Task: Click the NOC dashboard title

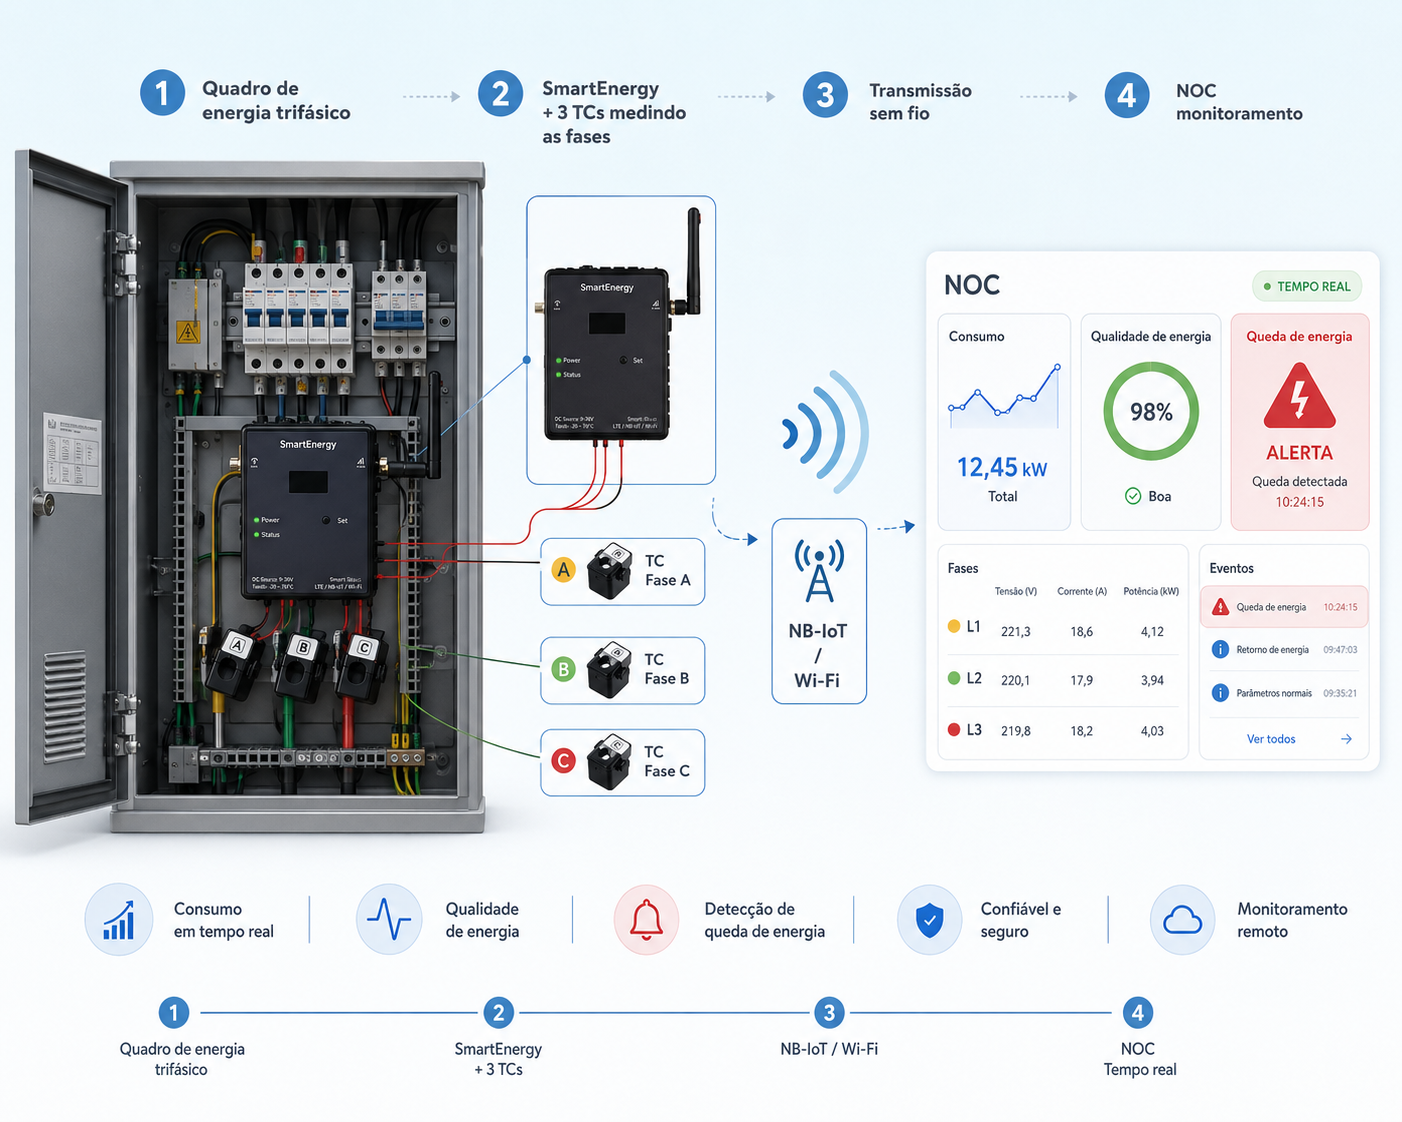Action: (972, 285)
